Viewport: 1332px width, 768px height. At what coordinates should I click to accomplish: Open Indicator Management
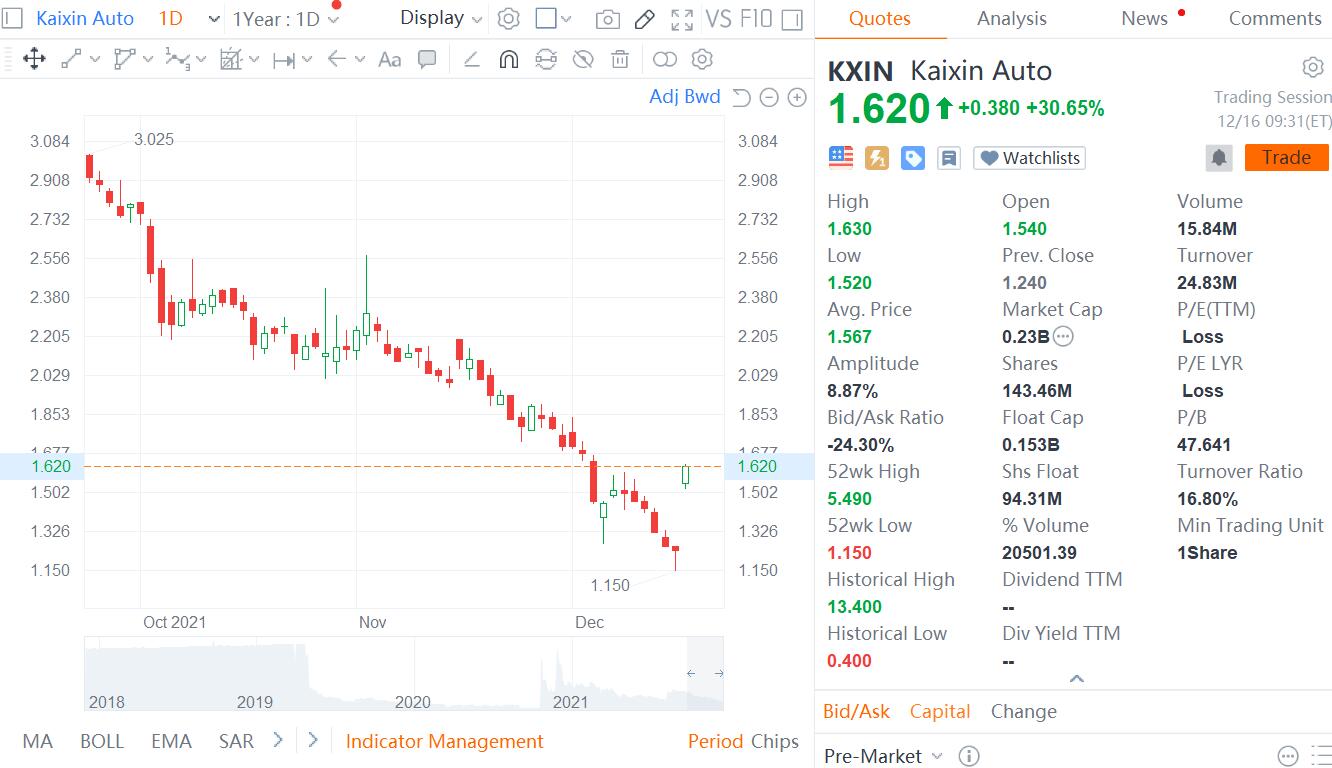[444, 741]
